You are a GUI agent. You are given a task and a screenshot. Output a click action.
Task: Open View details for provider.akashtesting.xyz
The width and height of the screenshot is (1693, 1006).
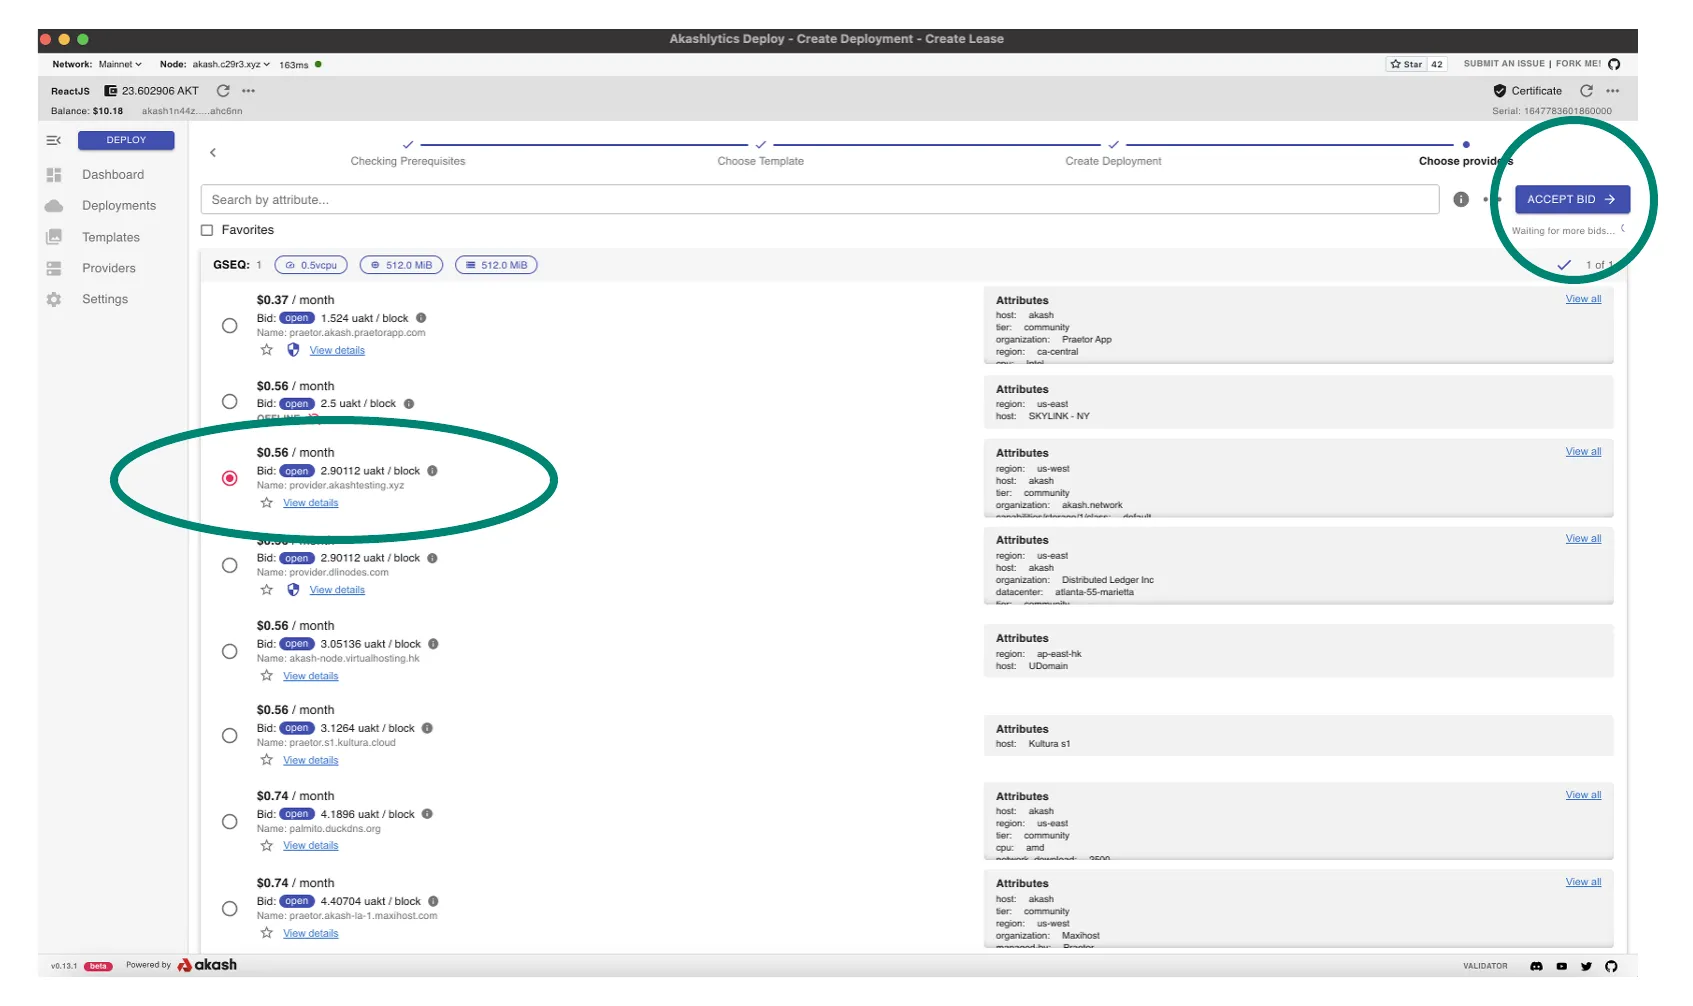310,503
